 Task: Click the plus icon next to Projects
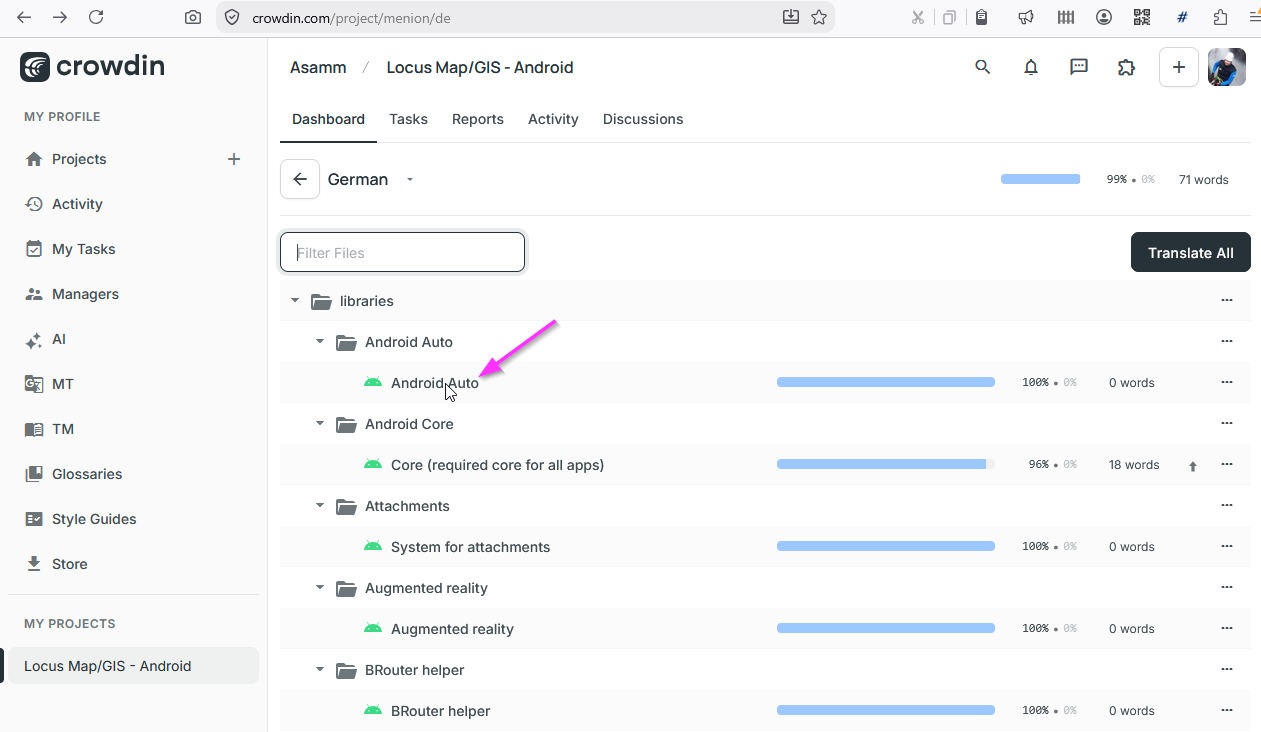234,159
